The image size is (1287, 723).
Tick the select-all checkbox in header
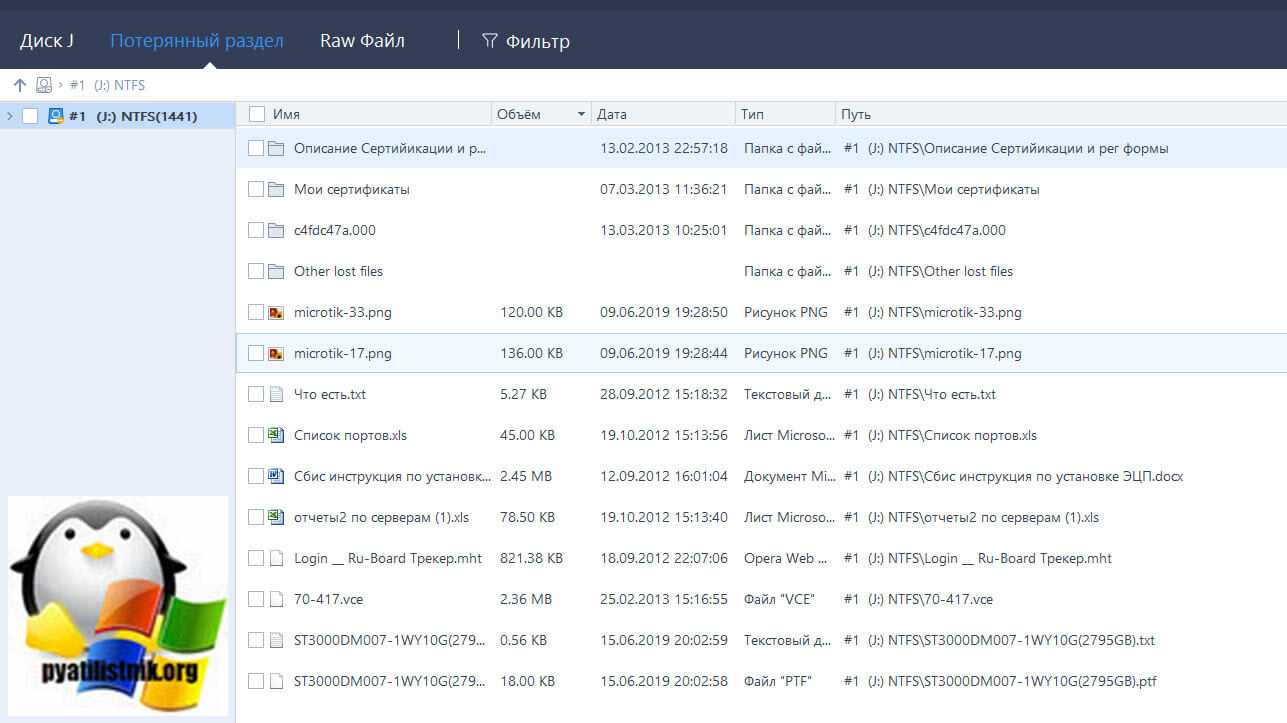(x=257, y=114)
